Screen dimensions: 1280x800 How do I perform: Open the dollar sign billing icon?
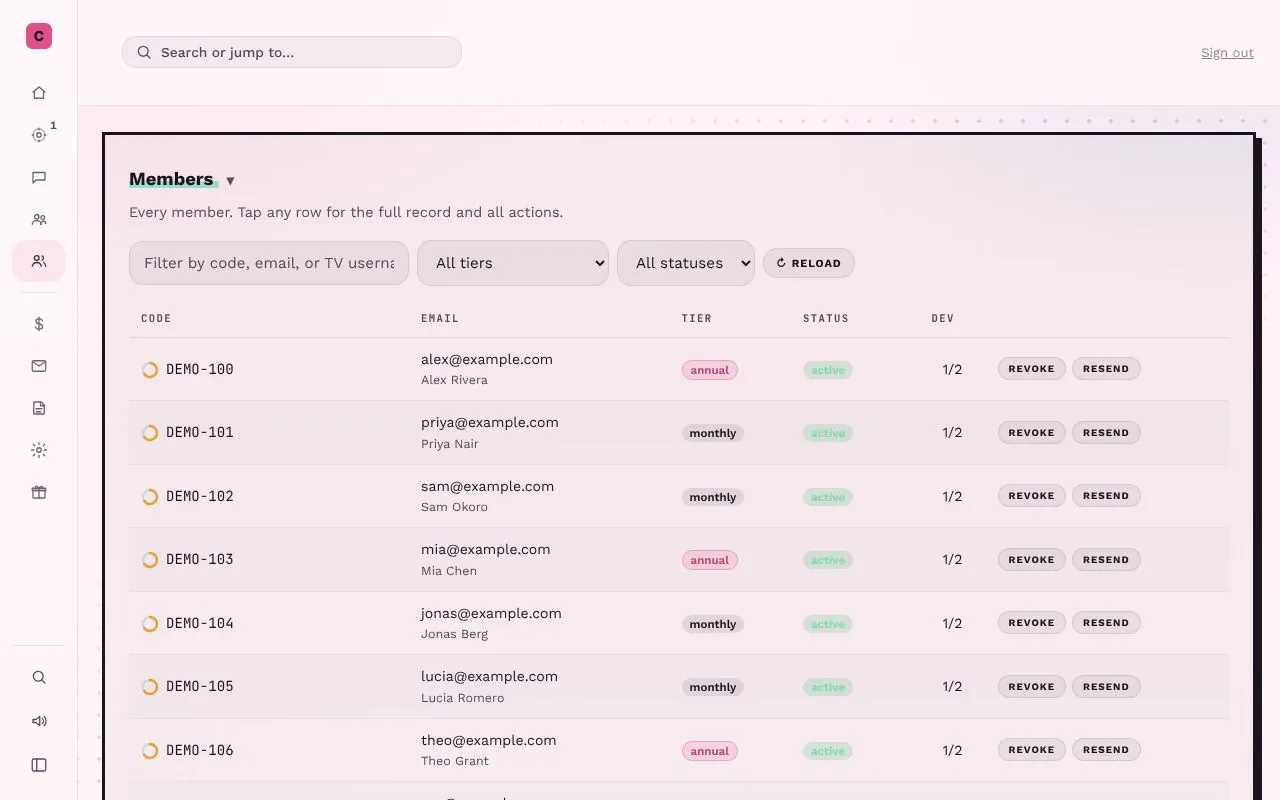click(39, 324)
